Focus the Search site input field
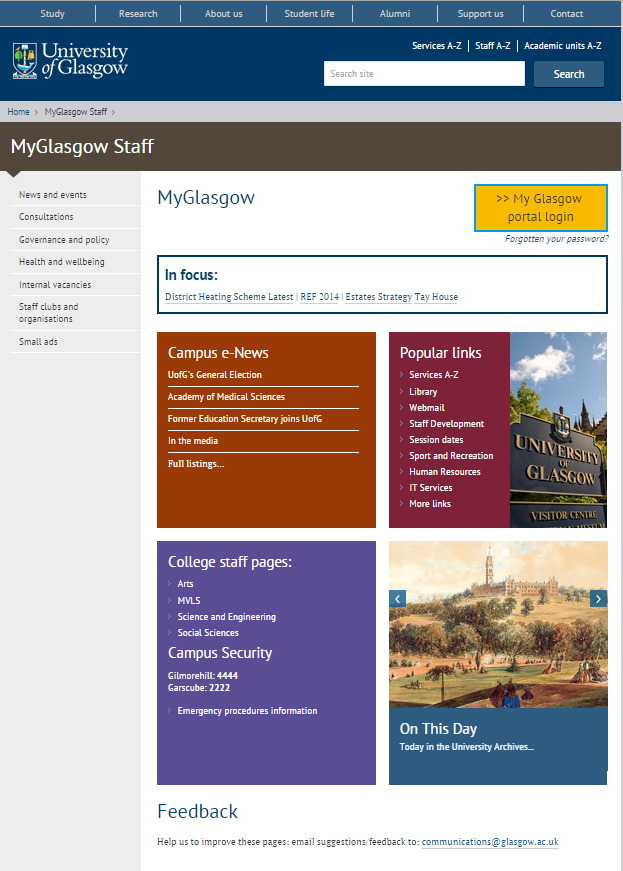Viewport: 623px width, 871px height. pyautogui.click(x=424, y=74)
